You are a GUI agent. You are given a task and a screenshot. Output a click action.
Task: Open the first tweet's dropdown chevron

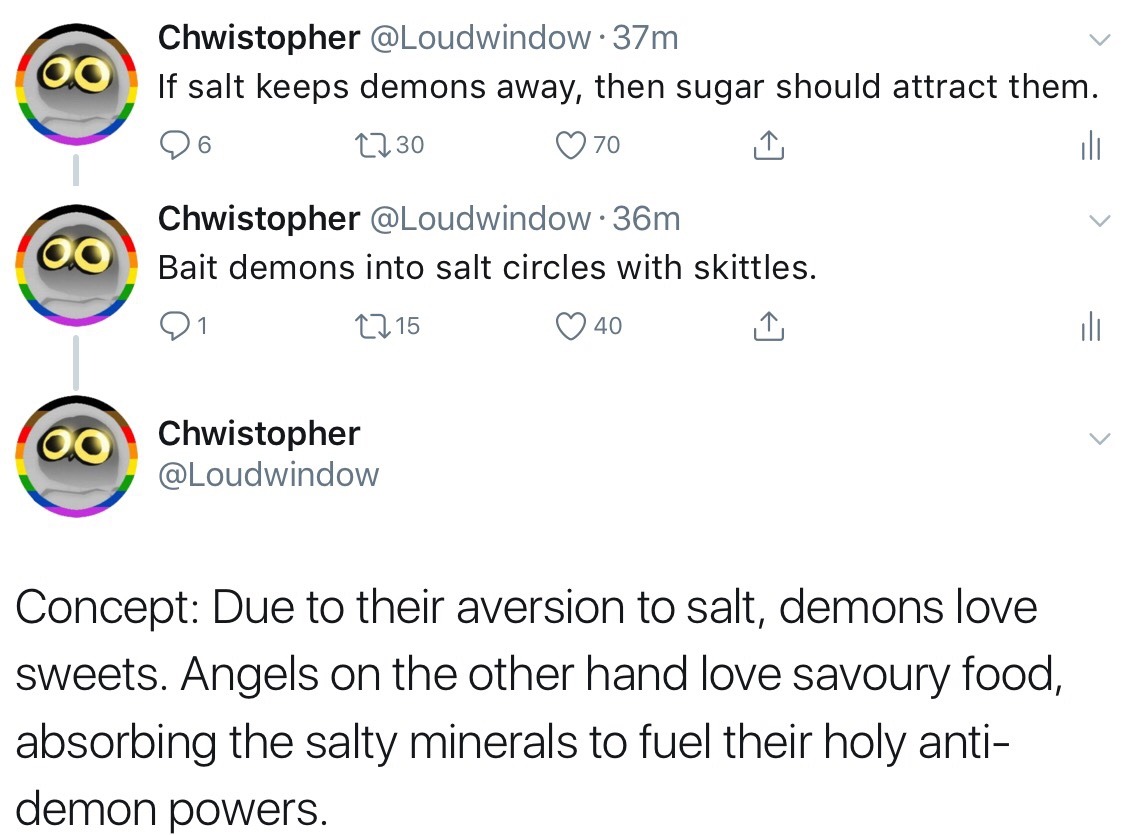click(x=1098, y=40)
